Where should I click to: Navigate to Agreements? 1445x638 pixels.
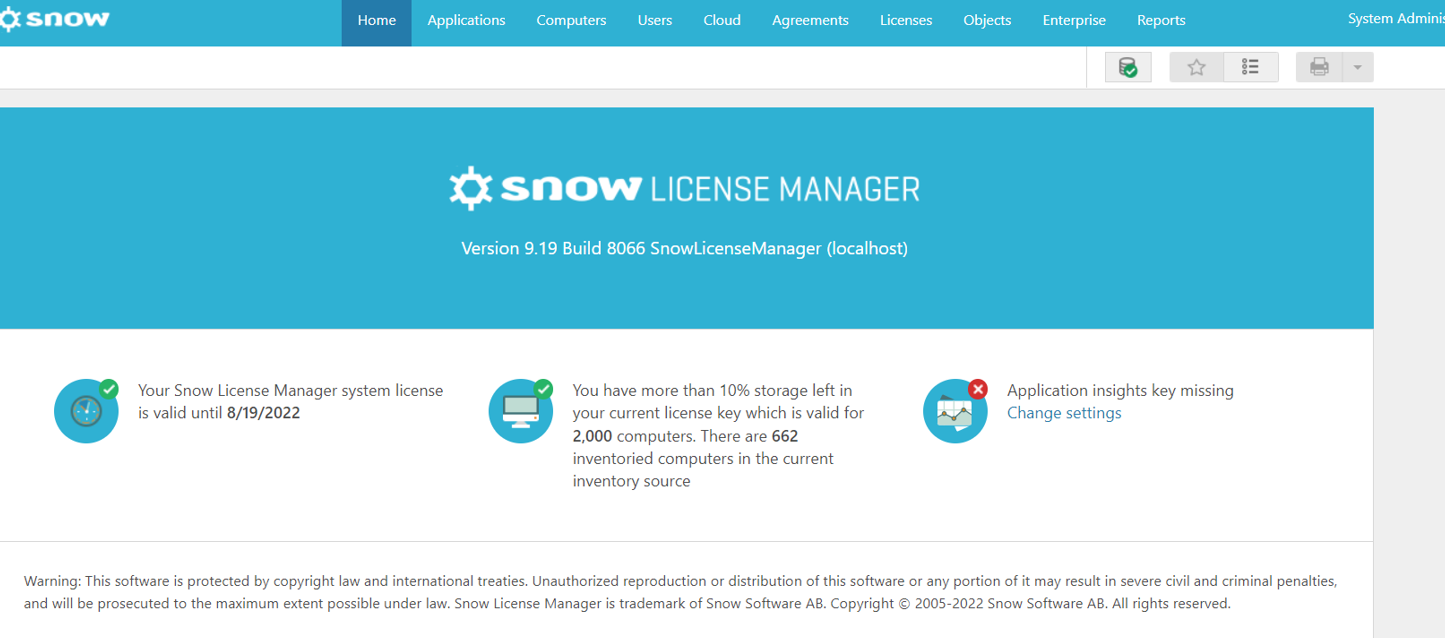[810, 20]
